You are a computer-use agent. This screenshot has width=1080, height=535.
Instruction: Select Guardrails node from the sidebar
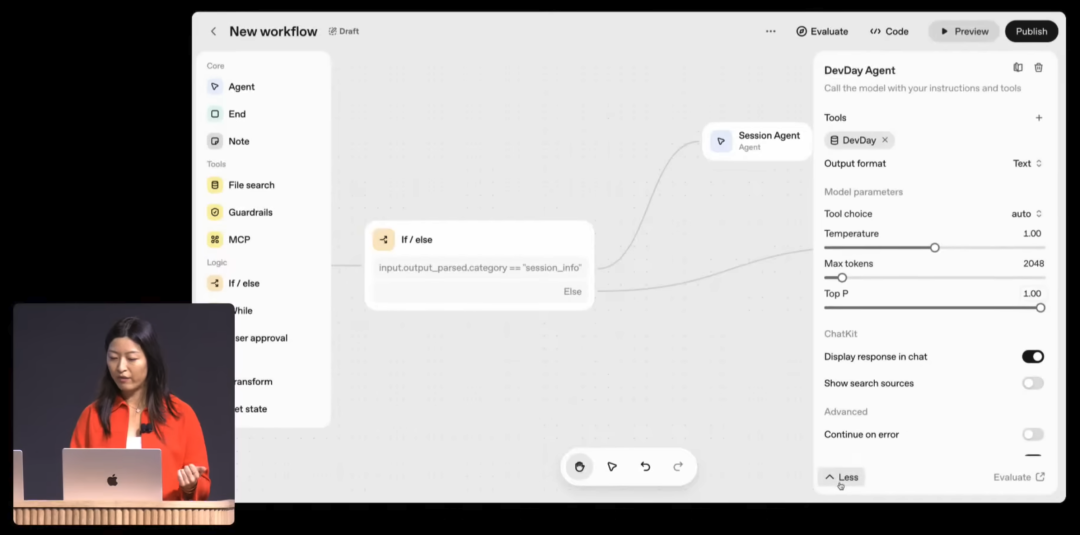point(249,212)
